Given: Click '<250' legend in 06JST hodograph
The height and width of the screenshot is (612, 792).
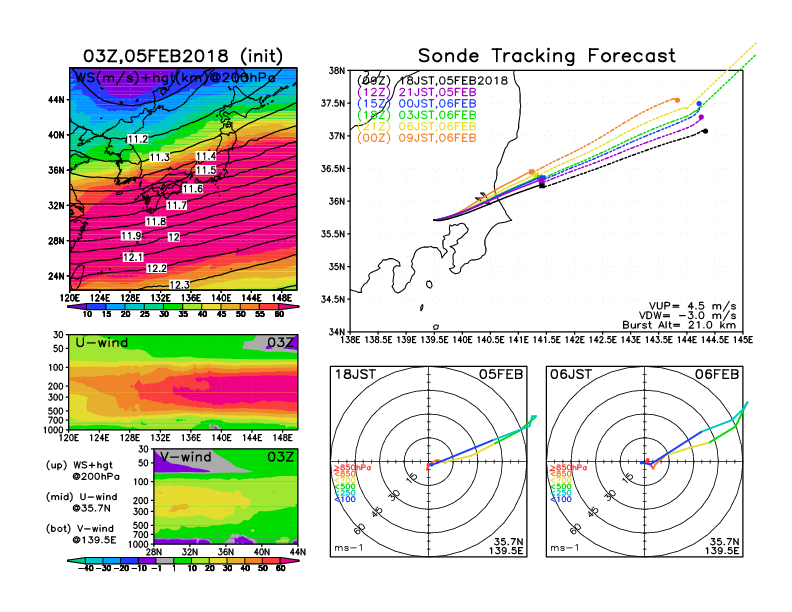Looking at the screenshot, I should pos(561,493).
